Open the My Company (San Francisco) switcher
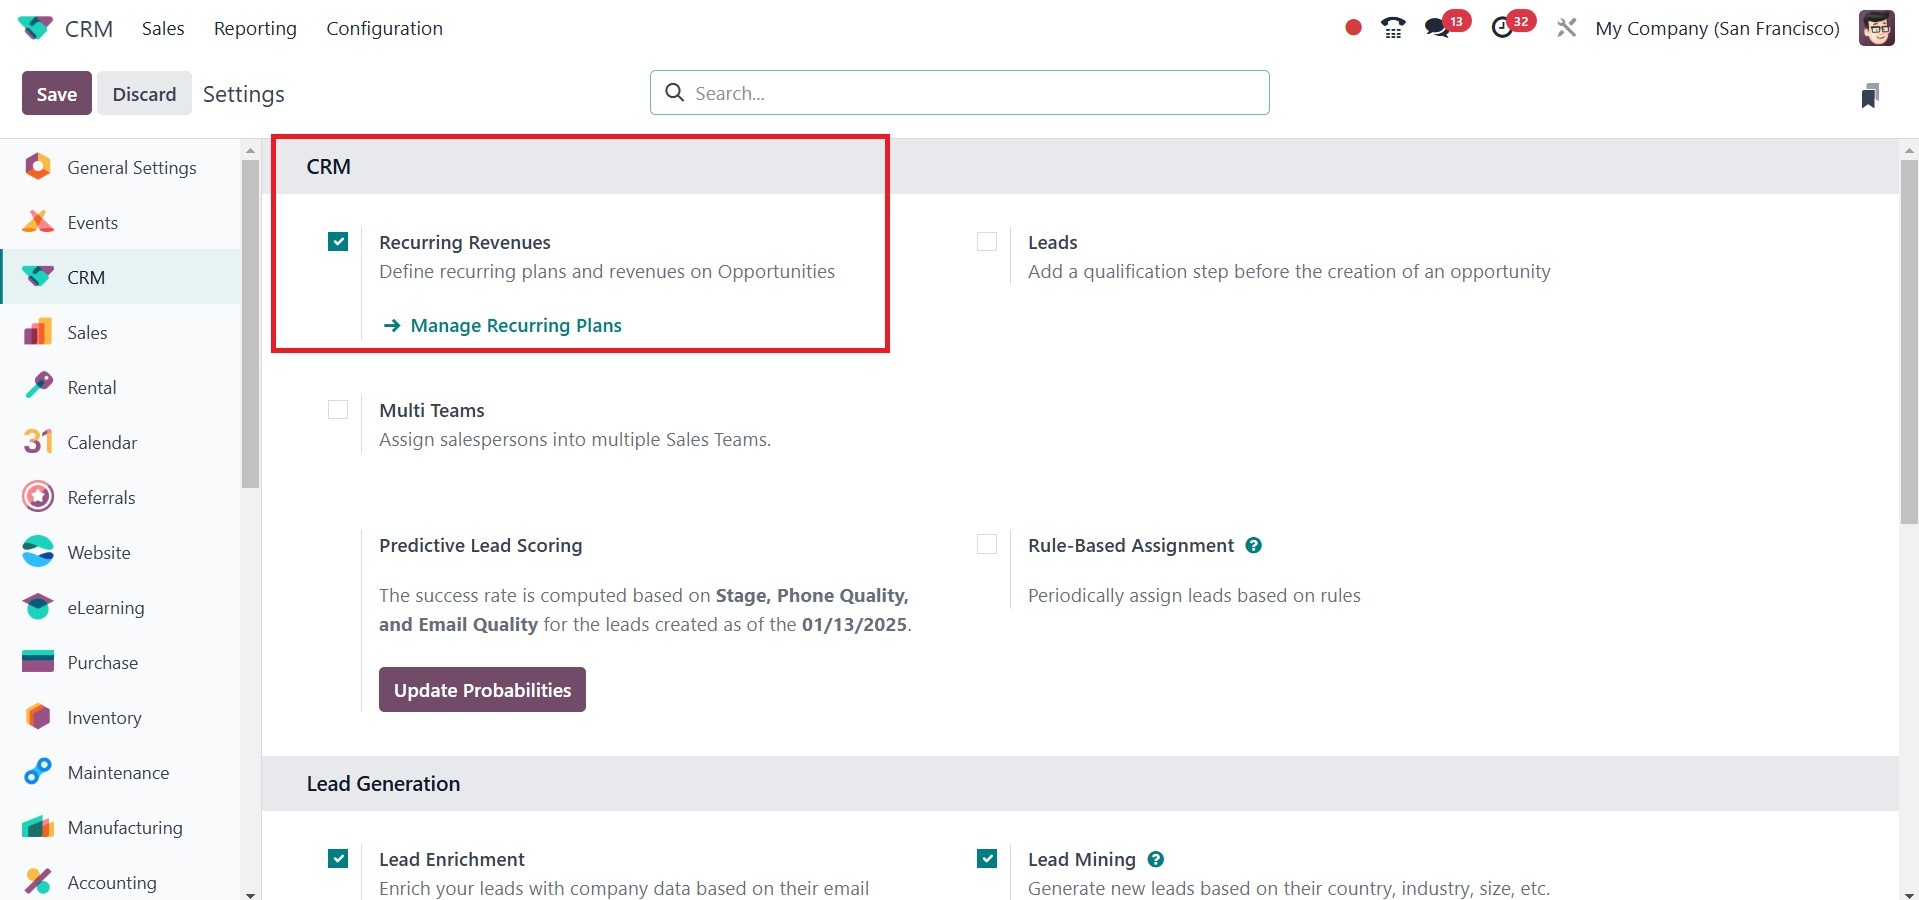The width and height of the screenshot is (1919, 900). [1717, 28]
